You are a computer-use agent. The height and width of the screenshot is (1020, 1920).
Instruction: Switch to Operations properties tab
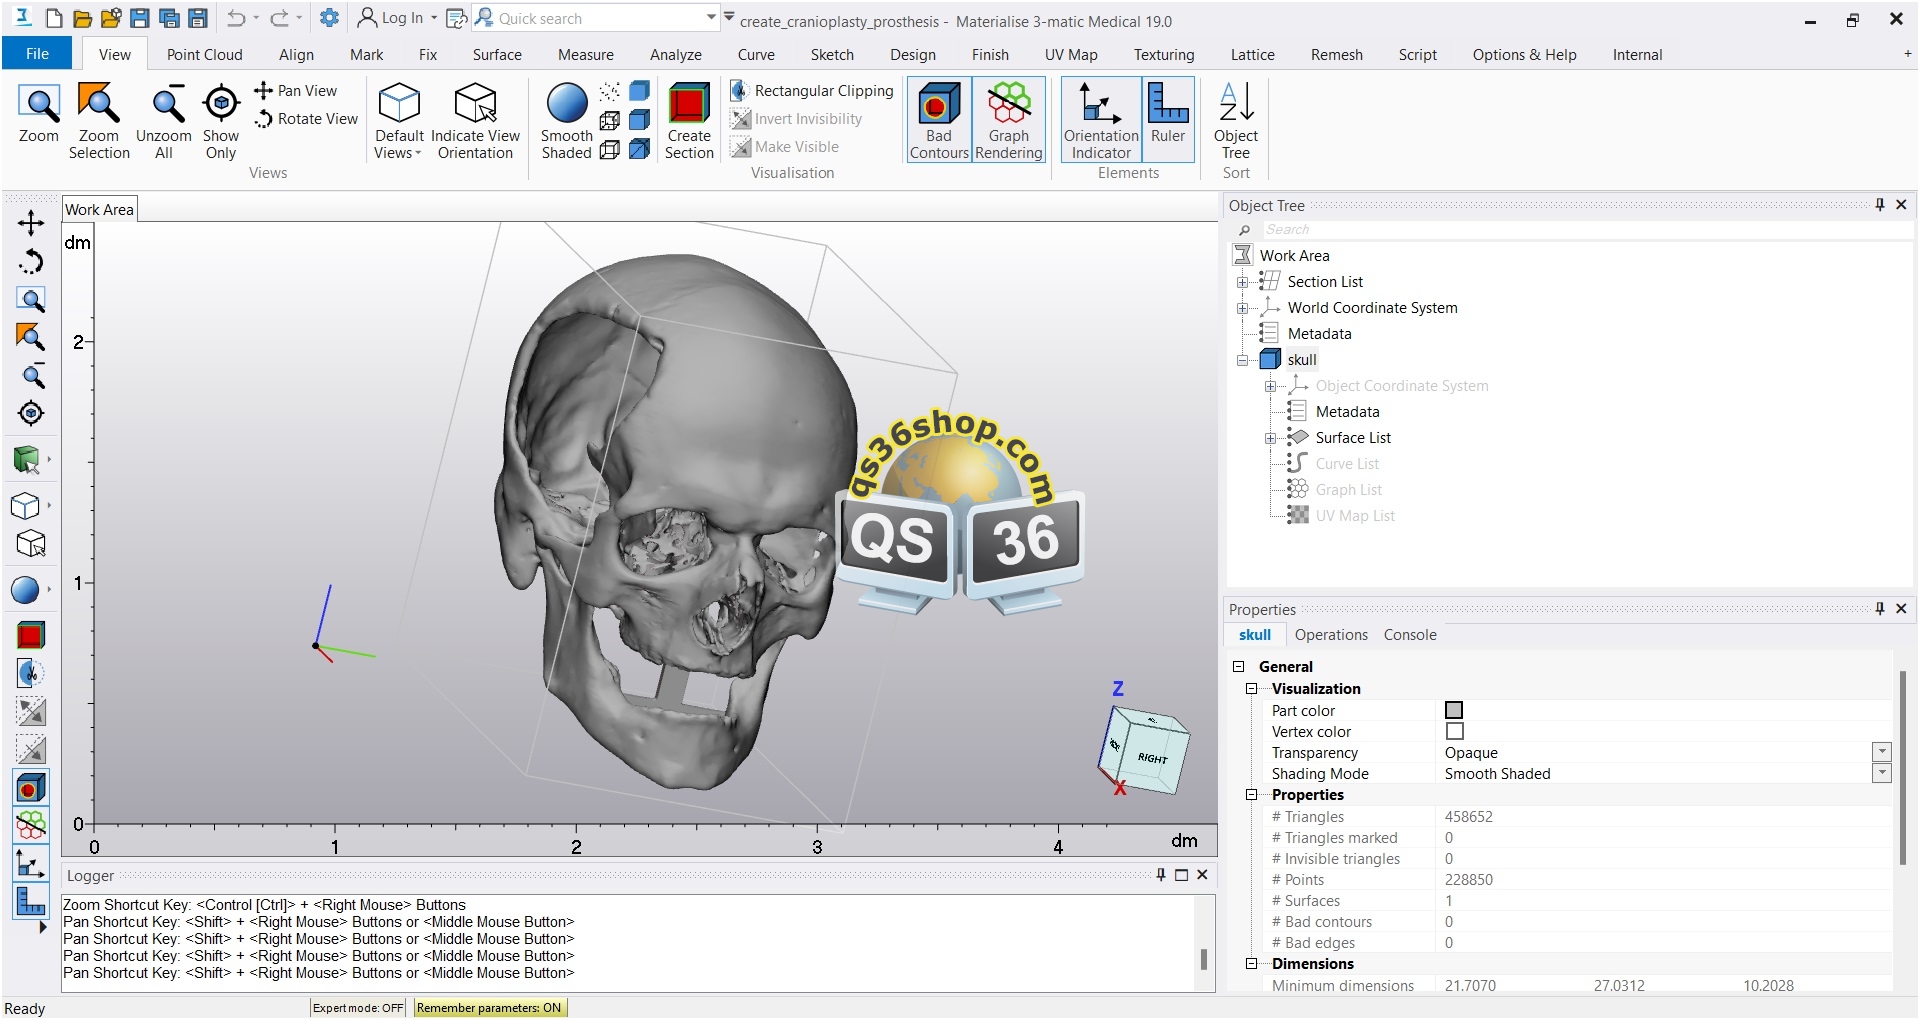coord(1331,635)
